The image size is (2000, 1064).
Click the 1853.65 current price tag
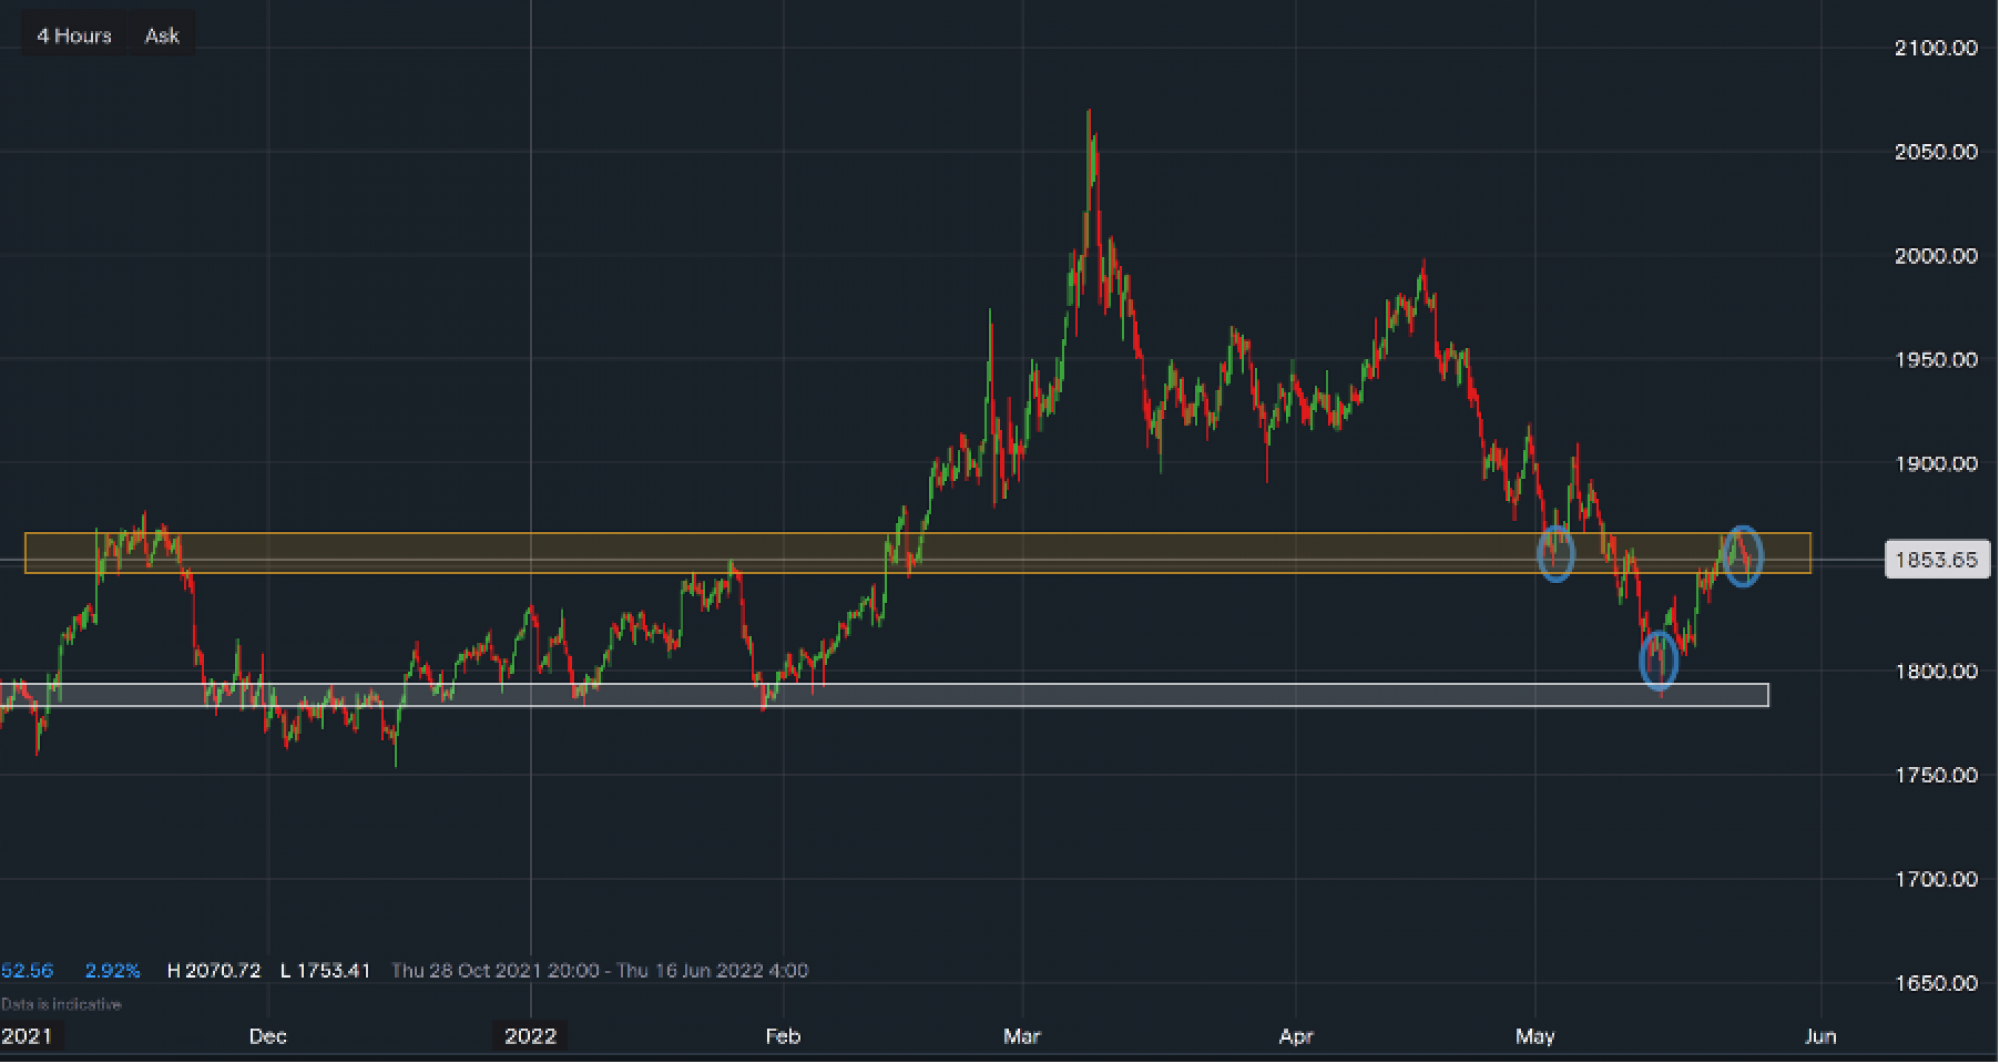coord(1936,560)
